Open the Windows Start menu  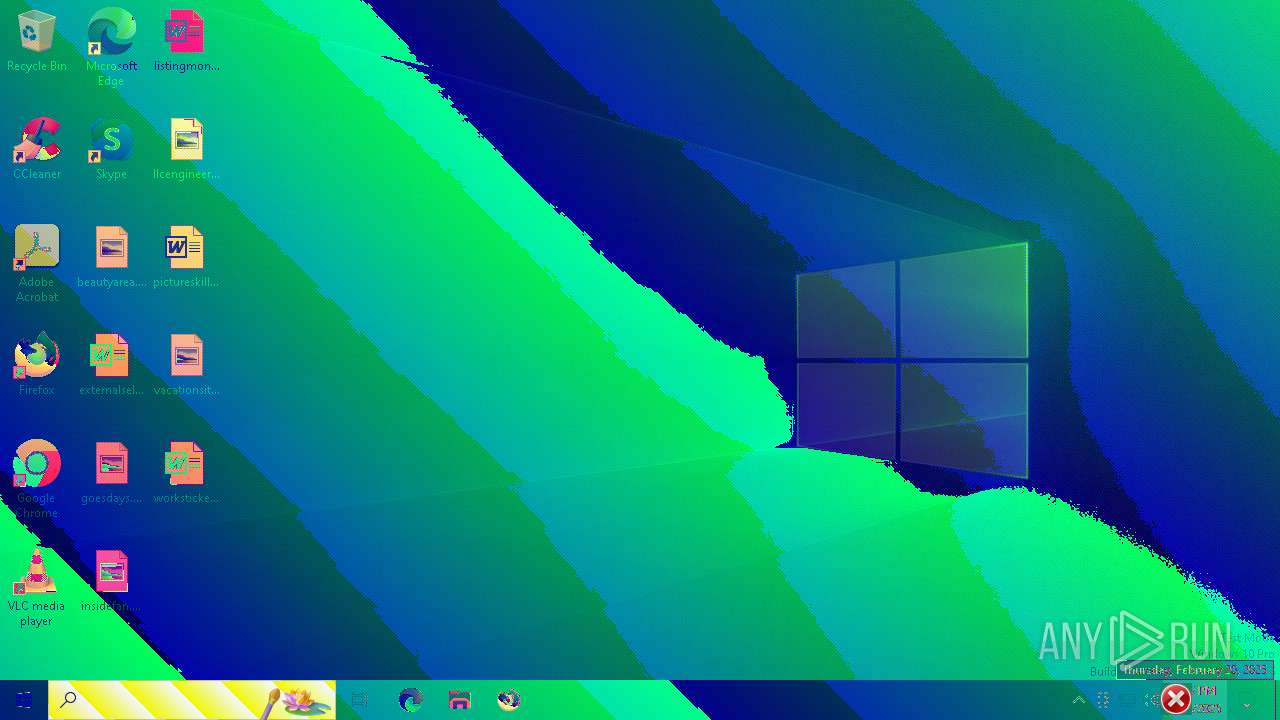[x=24, y=700]
